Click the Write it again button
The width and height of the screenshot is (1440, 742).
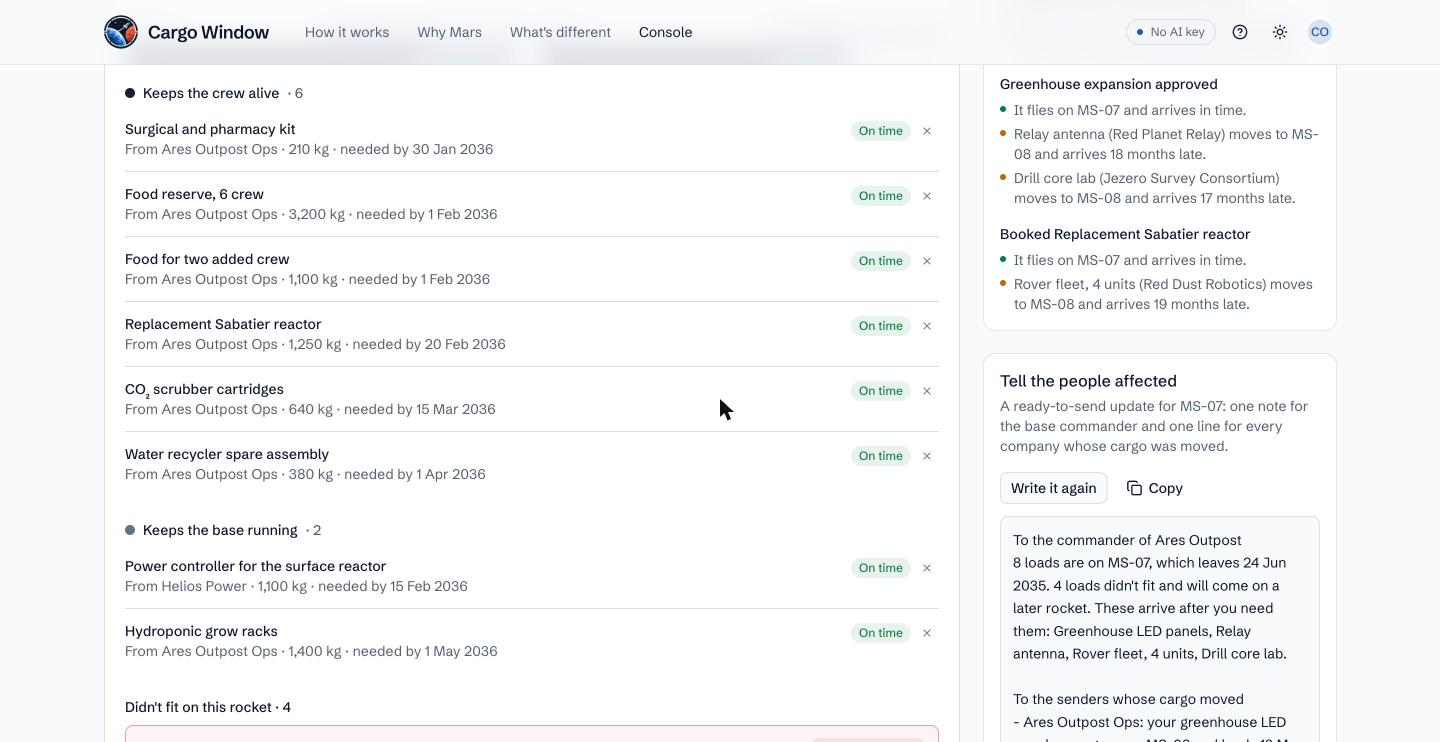1054,488
